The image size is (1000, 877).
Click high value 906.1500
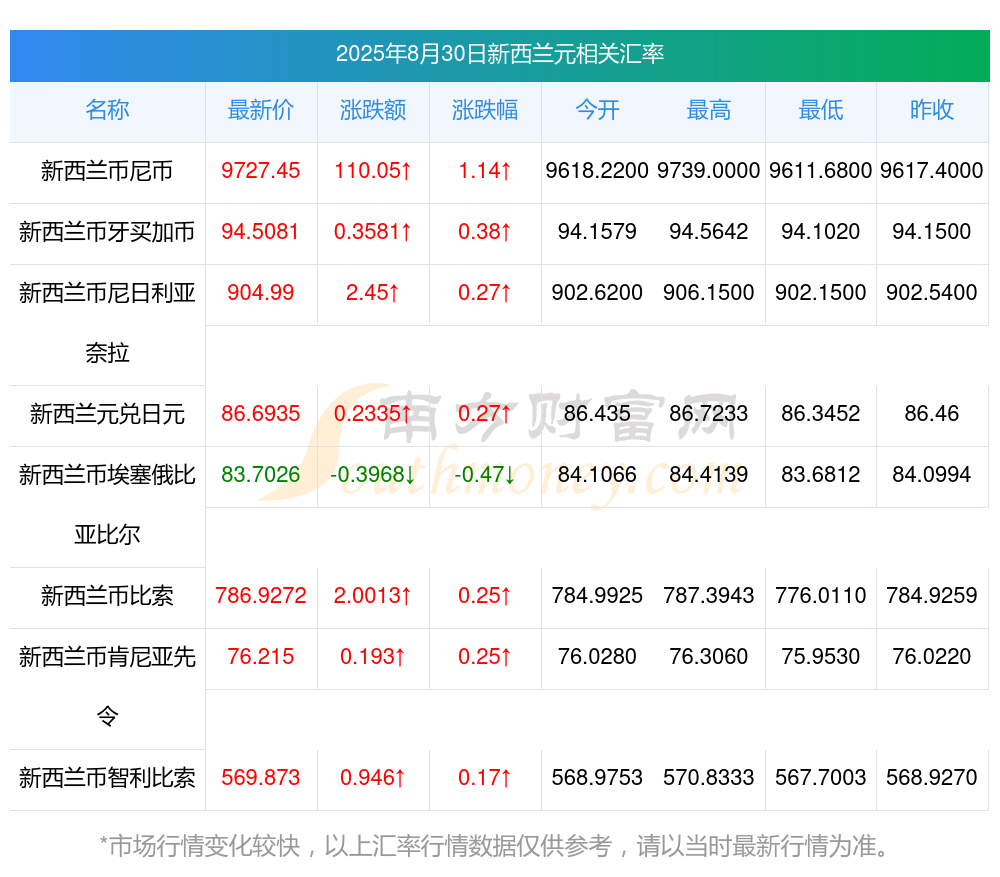tap(709, 293)
